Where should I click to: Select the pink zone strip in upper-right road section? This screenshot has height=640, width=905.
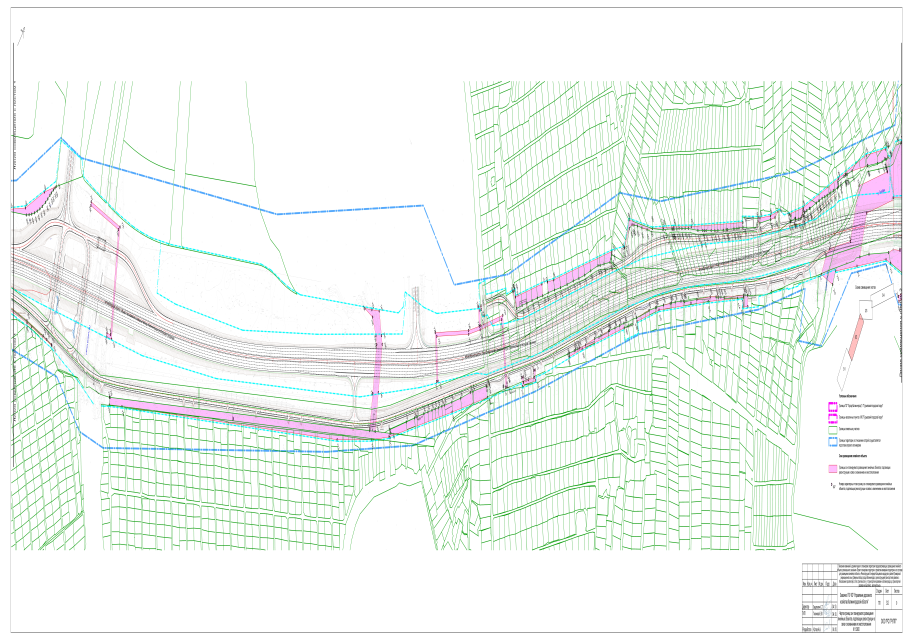point(560,281)
